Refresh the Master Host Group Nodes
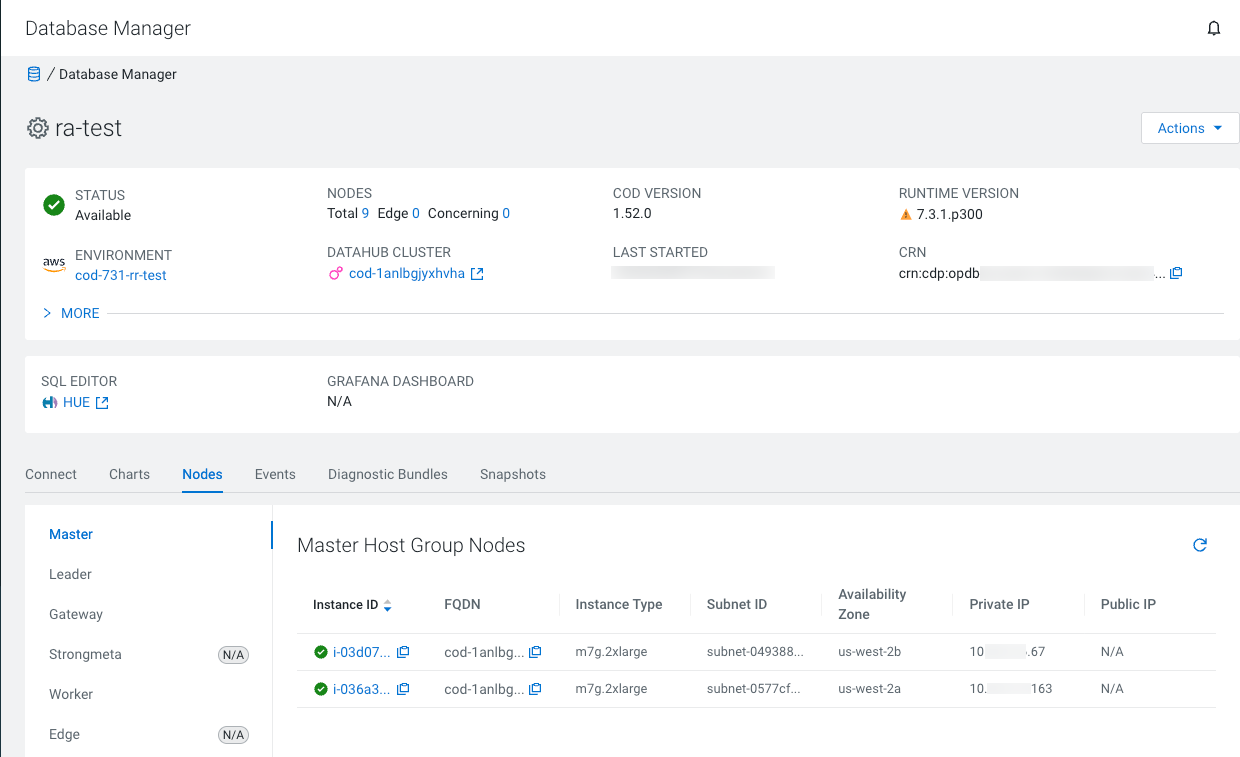This screenshot has width=1240, height=757. point(1200,545)
